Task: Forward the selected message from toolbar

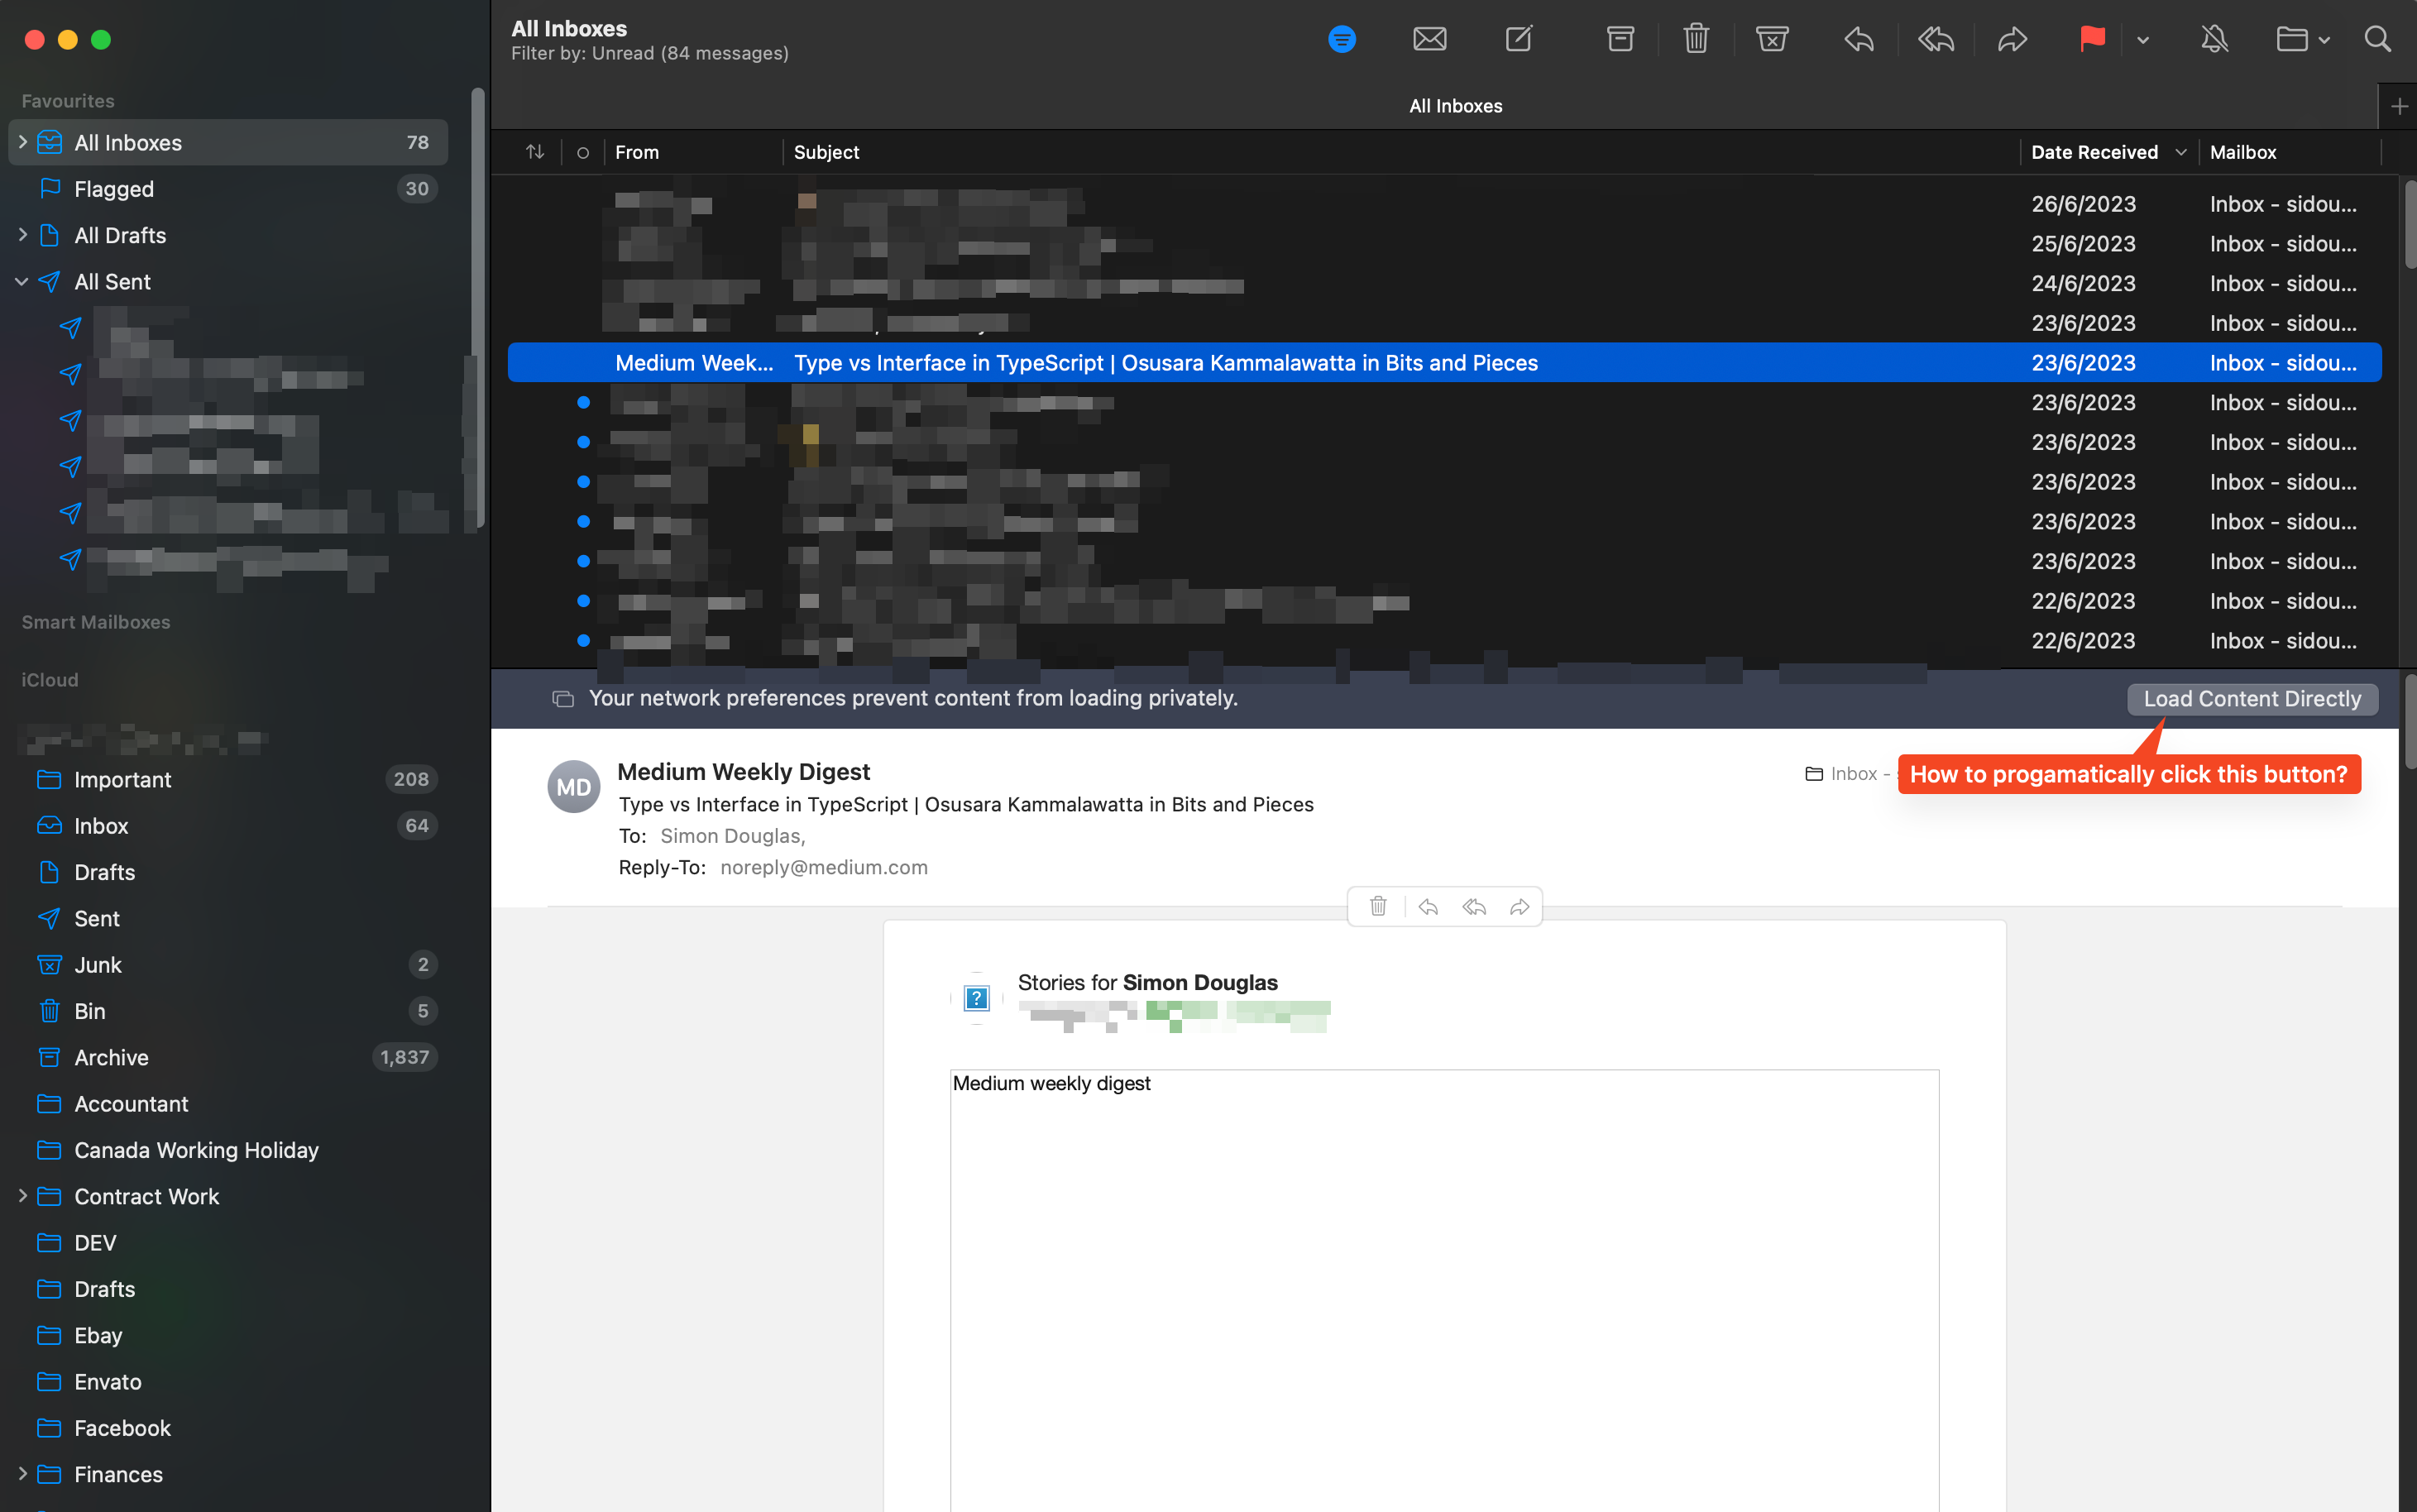Action: click(2012, 40)
